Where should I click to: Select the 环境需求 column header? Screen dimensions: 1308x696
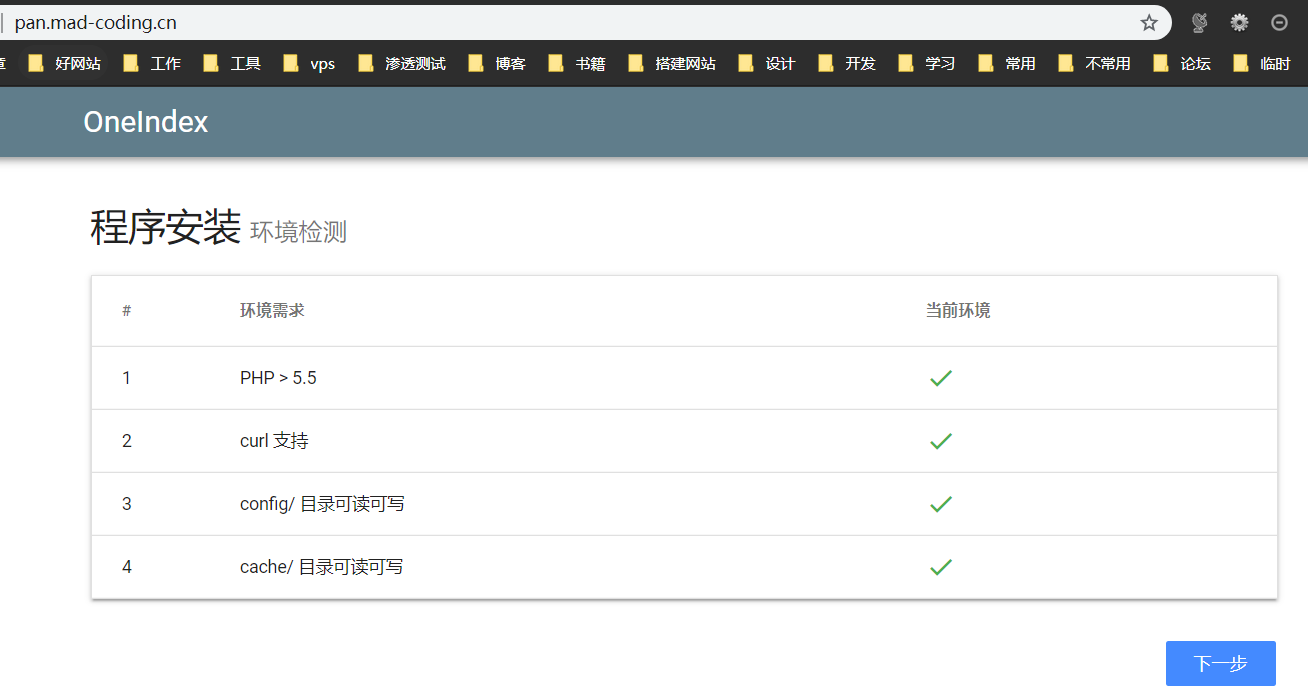pyautogui.click(x=272, y=311)
